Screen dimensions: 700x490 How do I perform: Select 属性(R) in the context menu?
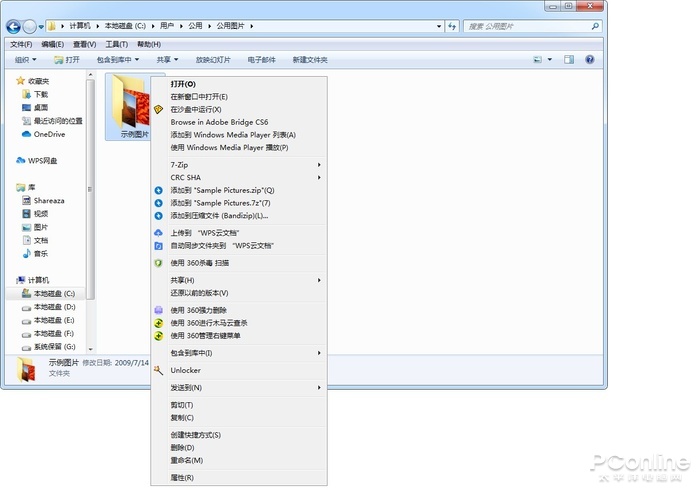tap(182, 478)
